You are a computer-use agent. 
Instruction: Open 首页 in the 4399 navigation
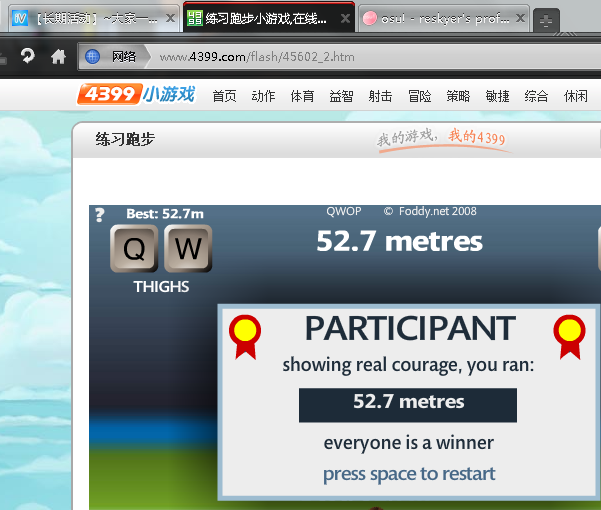pos(225,96)
